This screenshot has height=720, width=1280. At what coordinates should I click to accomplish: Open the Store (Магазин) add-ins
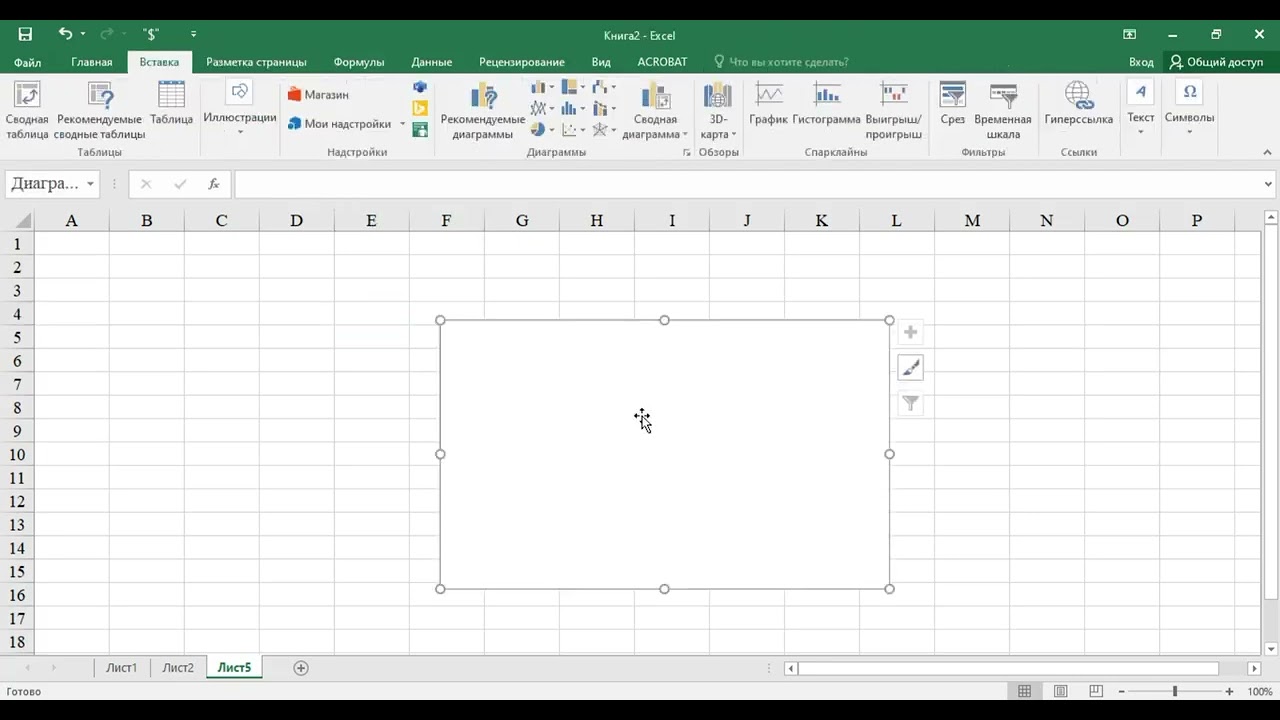[318, 95]
